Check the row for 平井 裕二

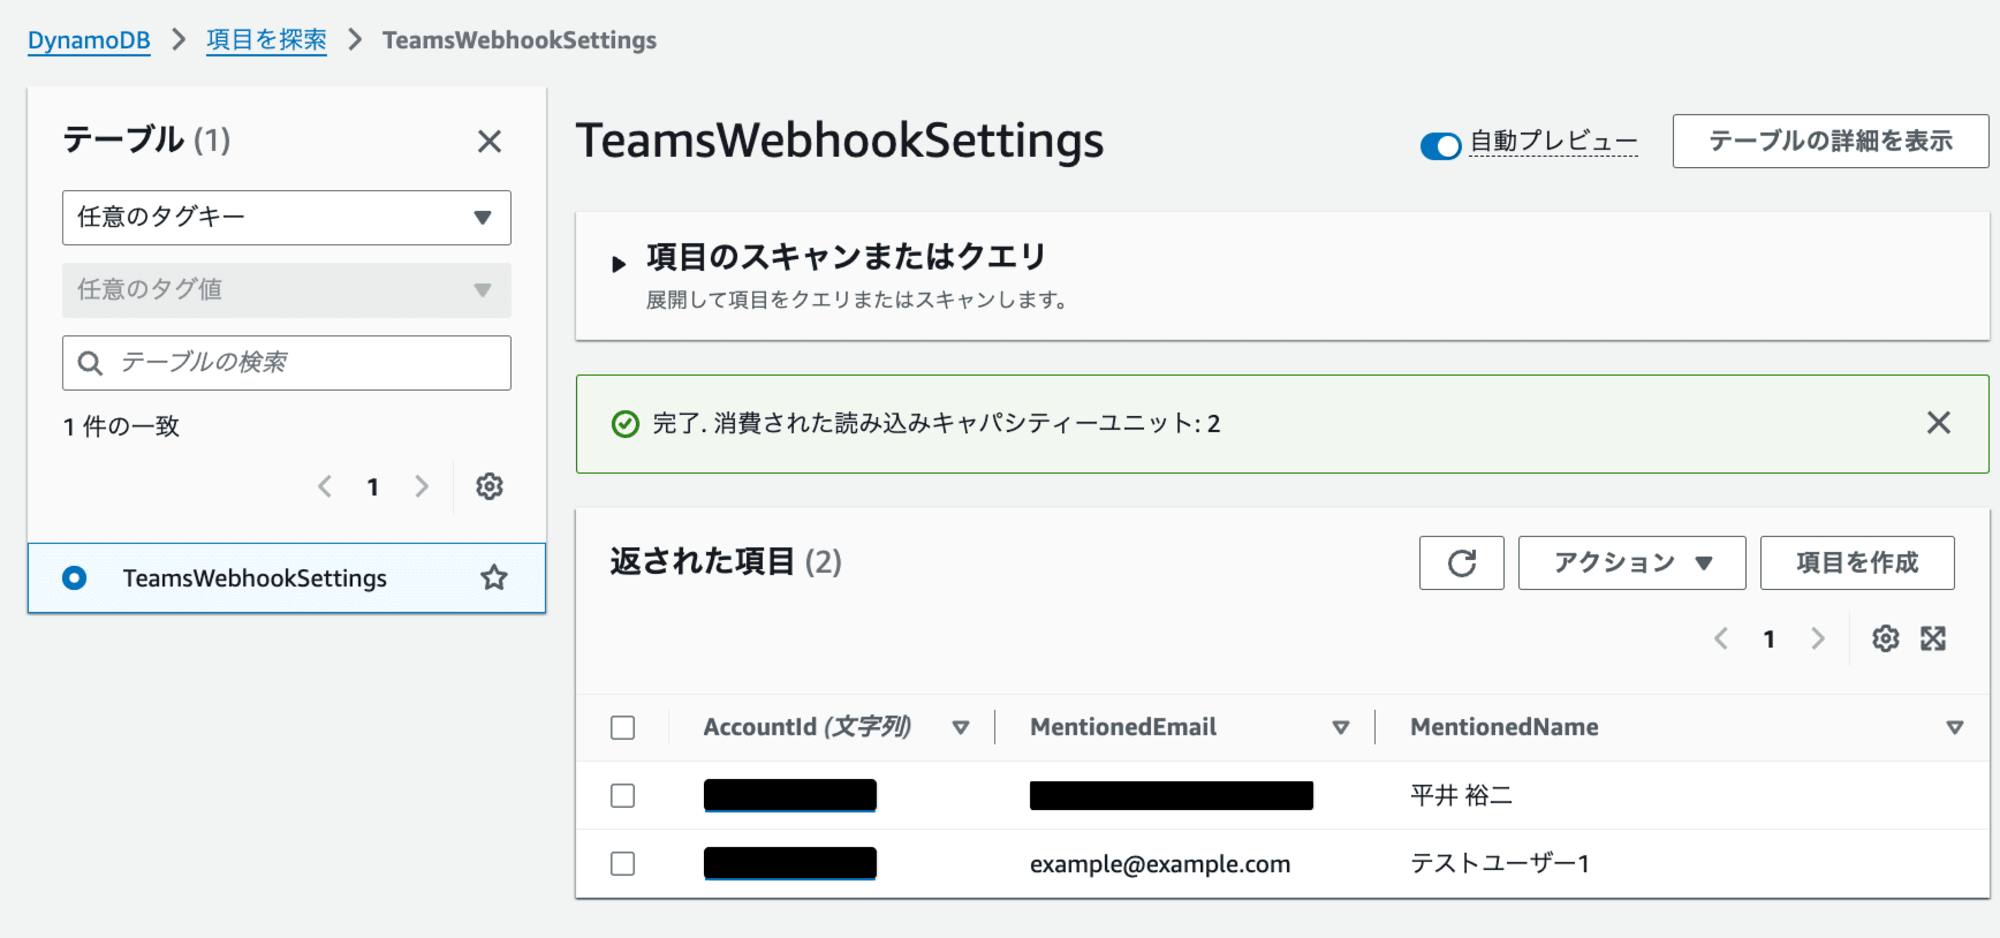click(x=622, y=795)
